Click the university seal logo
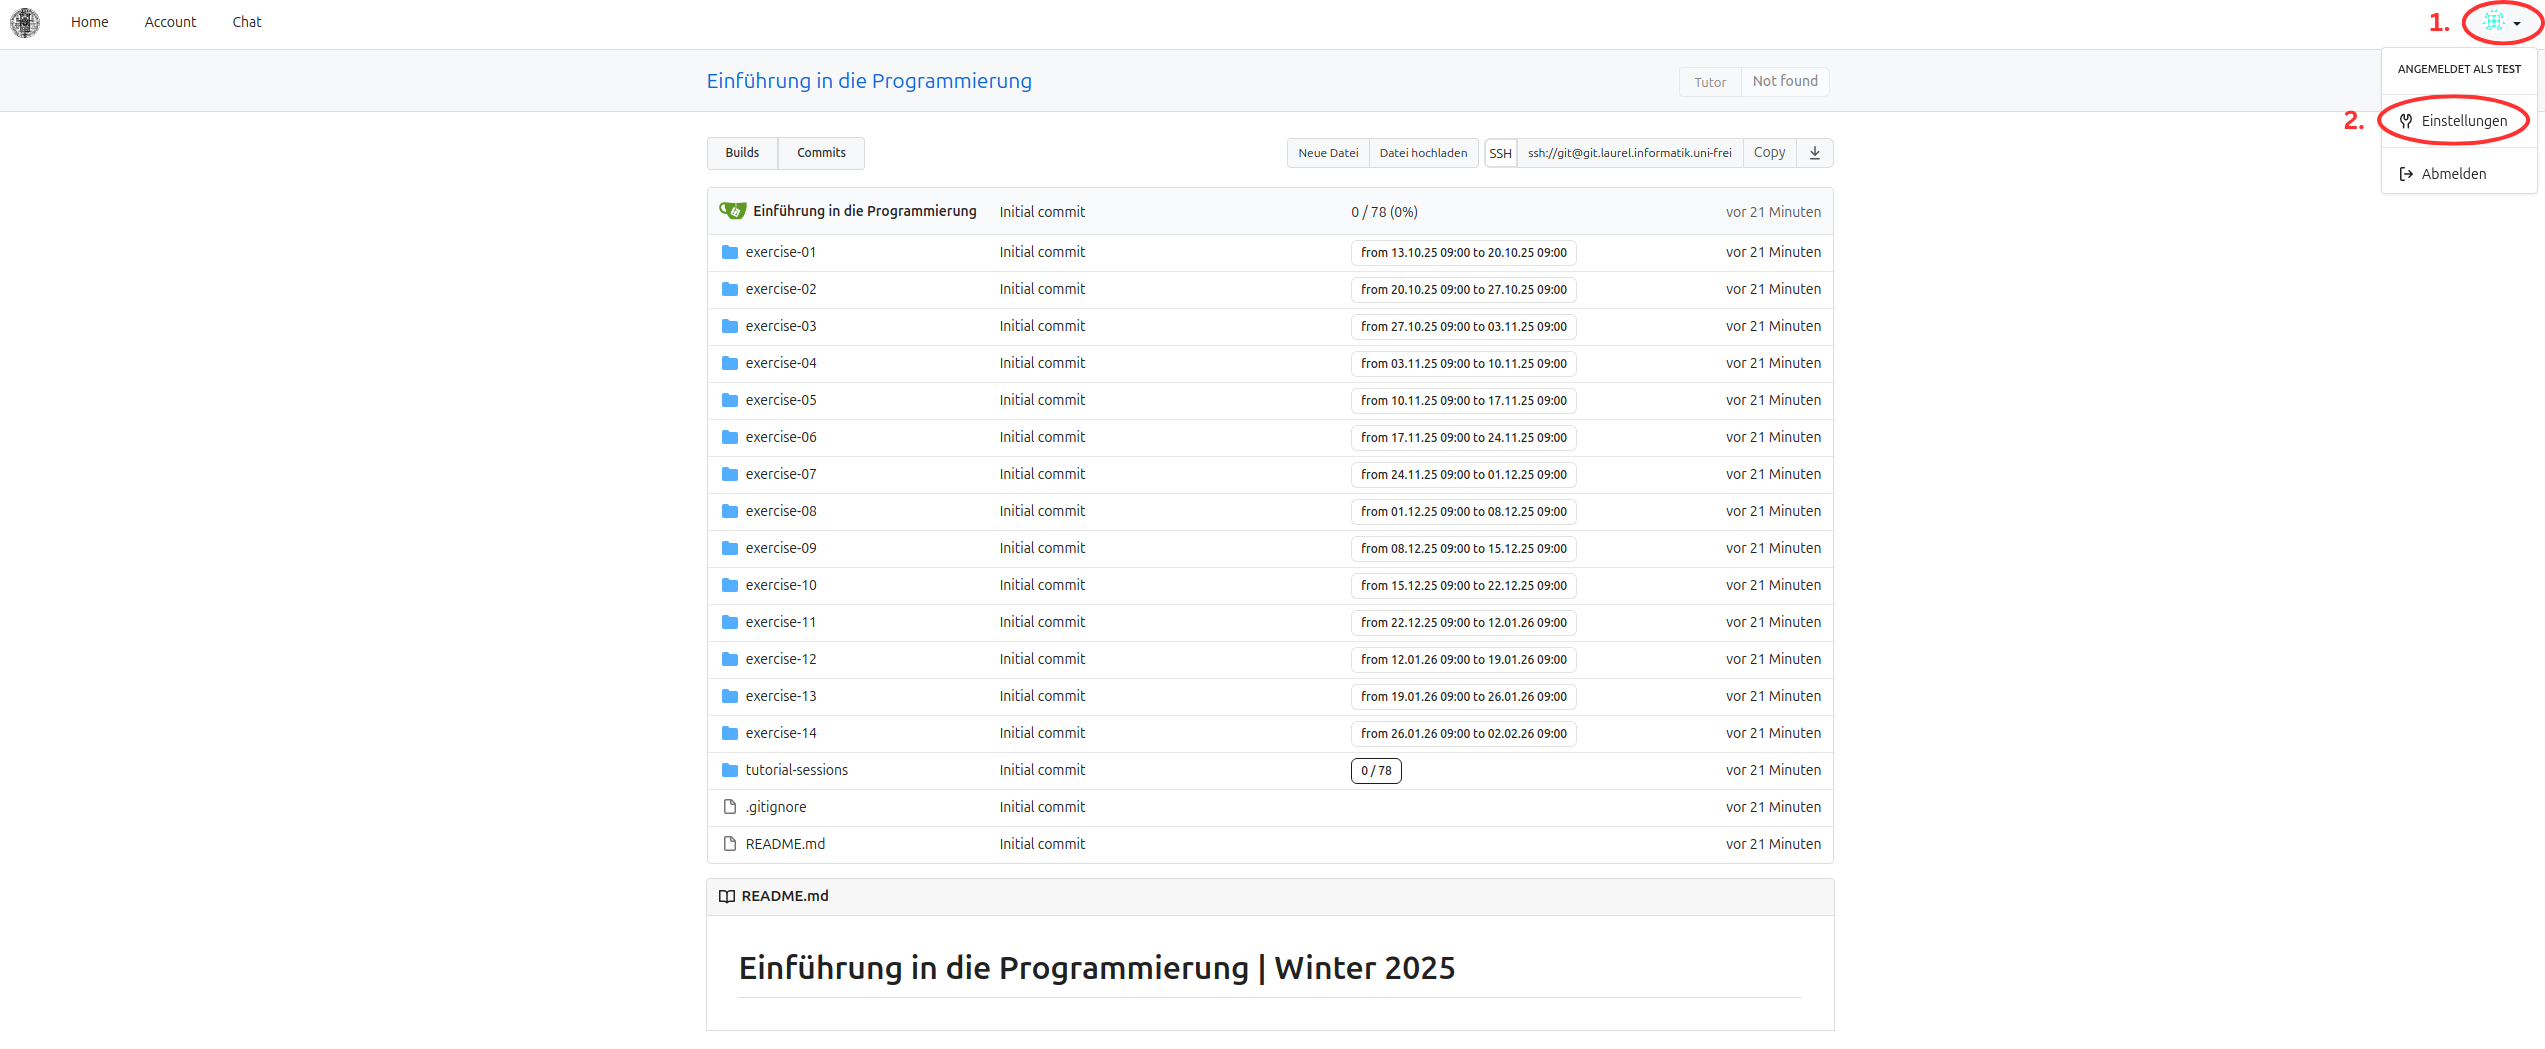 pos(25,22)
